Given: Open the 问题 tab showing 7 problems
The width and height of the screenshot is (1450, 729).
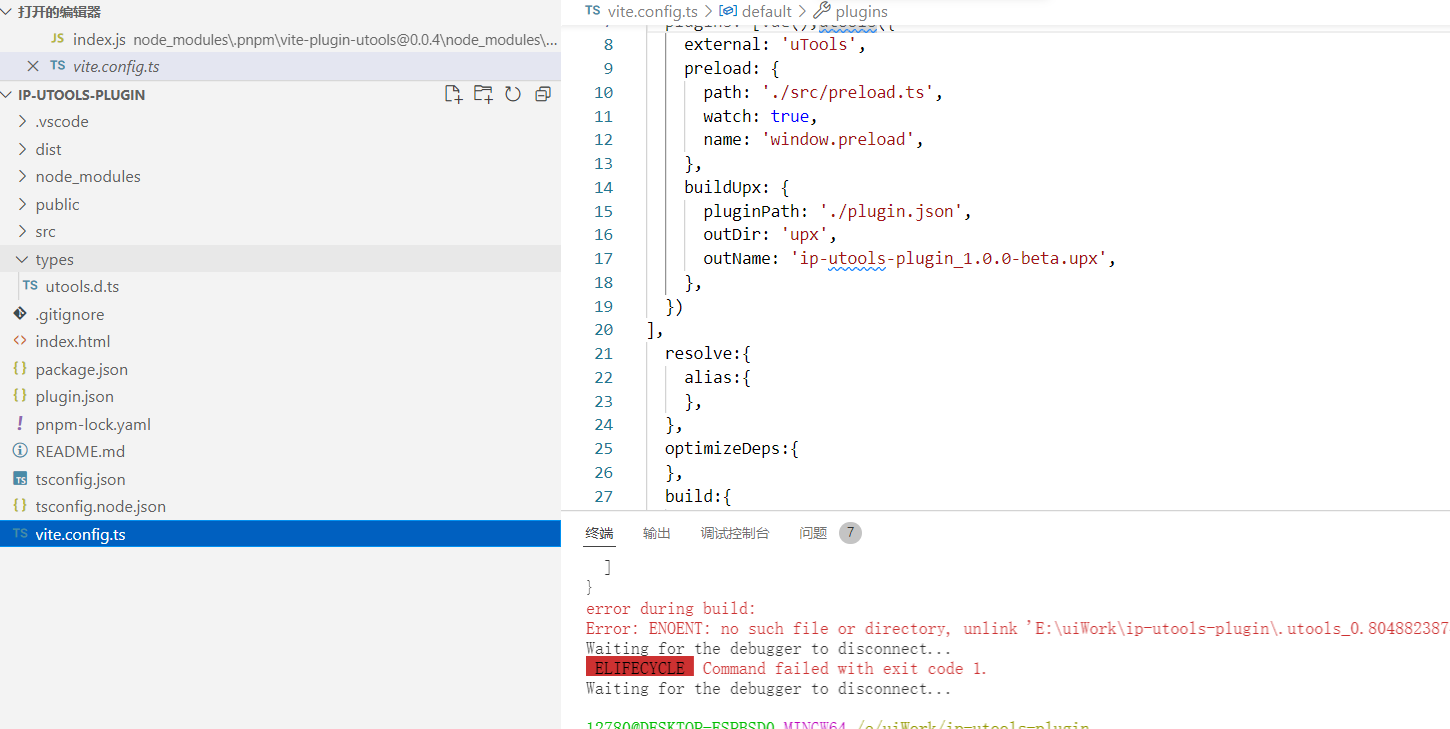Looking at the screenshot, I should [813, 533].
